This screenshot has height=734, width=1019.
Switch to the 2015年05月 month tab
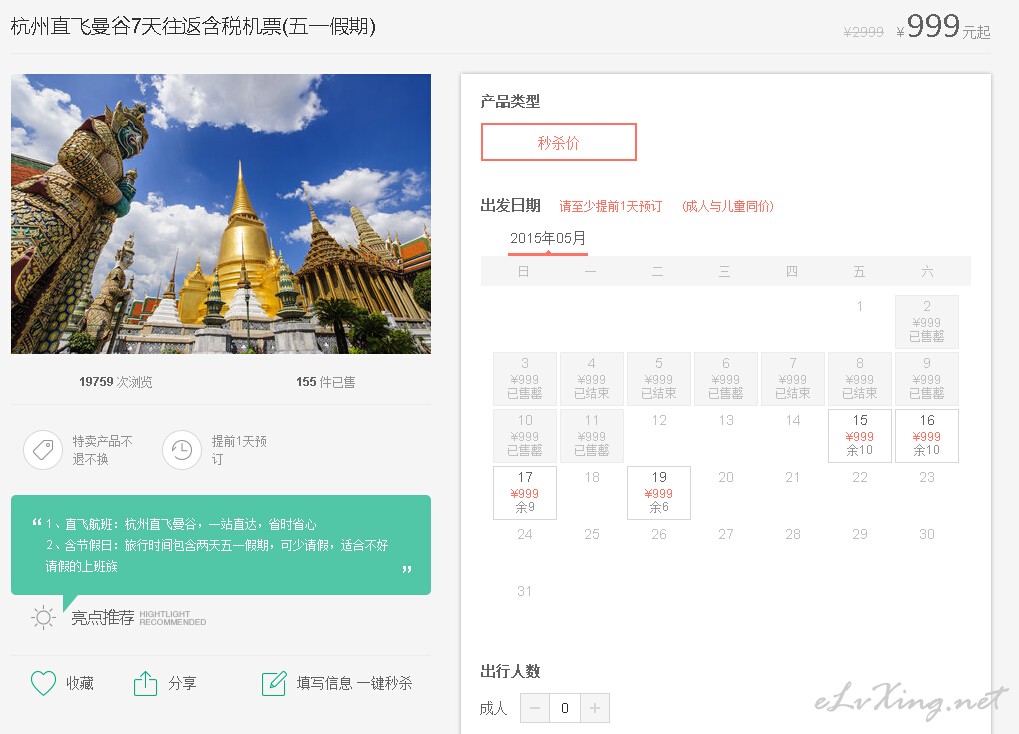click(x=548, y=238)
